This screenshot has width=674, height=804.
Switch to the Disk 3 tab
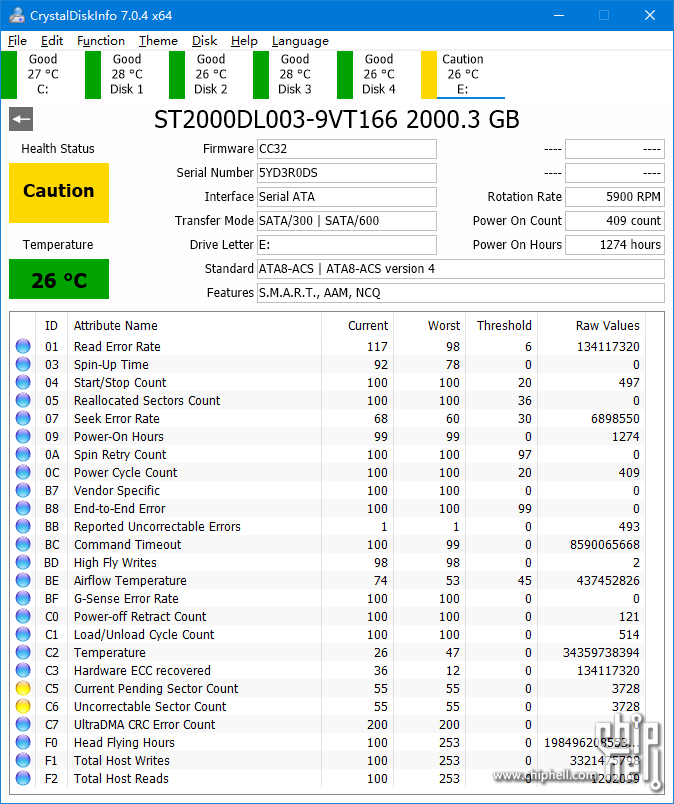pos(295,75)
